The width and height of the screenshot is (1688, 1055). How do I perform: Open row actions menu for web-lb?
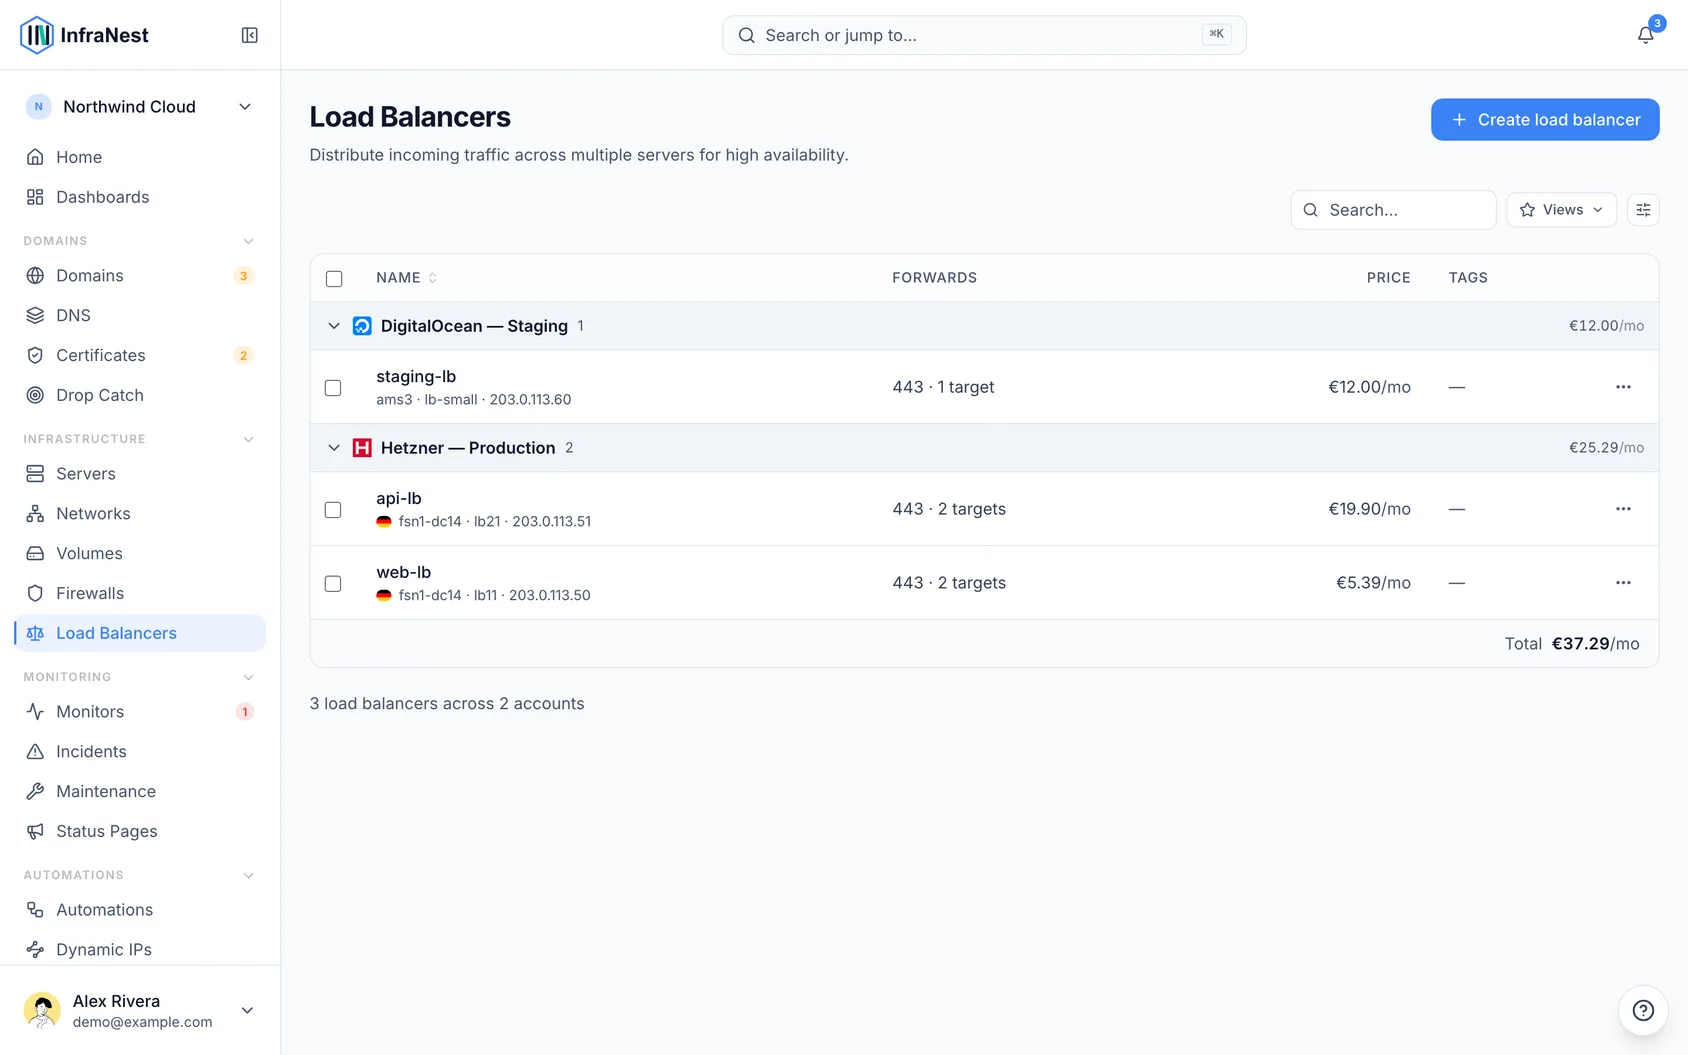[1623, 583]
